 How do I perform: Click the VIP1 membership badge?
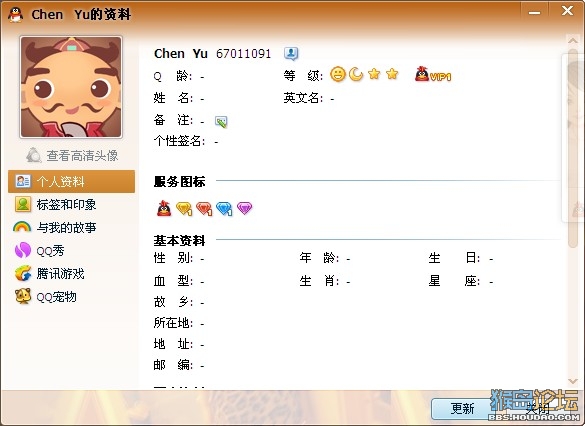click(433, 74)
